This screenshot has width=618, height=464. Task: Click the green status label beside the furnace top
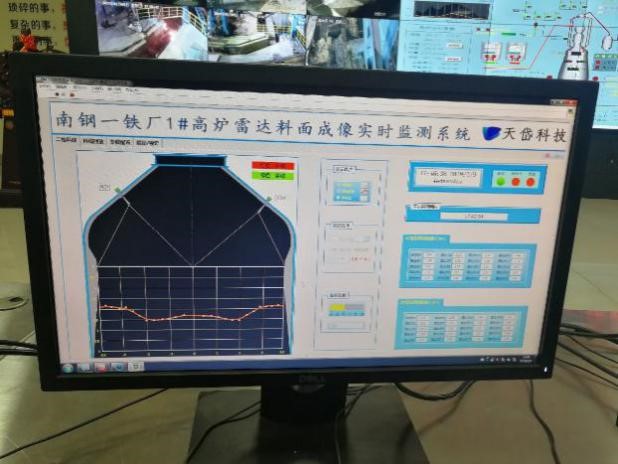tap(273, 175)
